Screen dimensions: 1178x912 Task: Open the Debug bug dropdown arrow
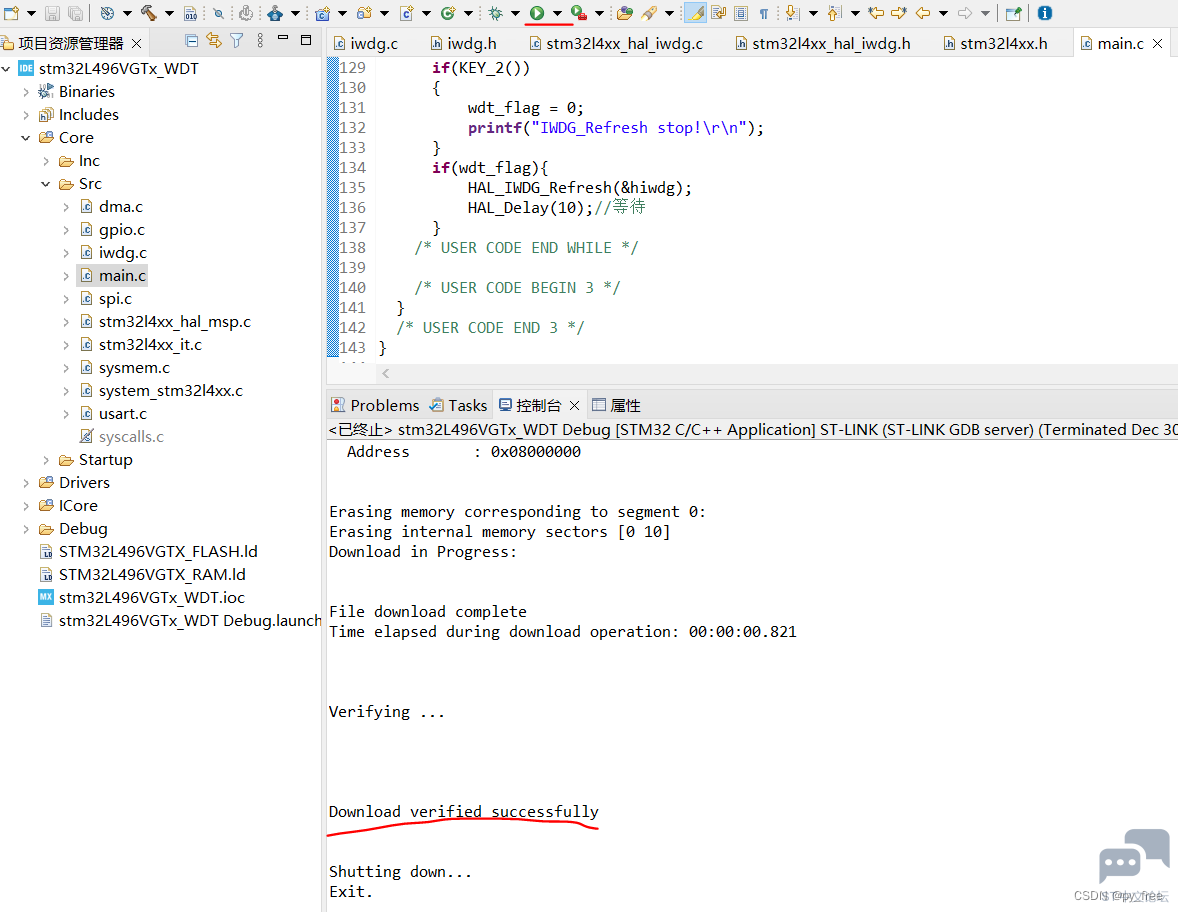[515, 13]
